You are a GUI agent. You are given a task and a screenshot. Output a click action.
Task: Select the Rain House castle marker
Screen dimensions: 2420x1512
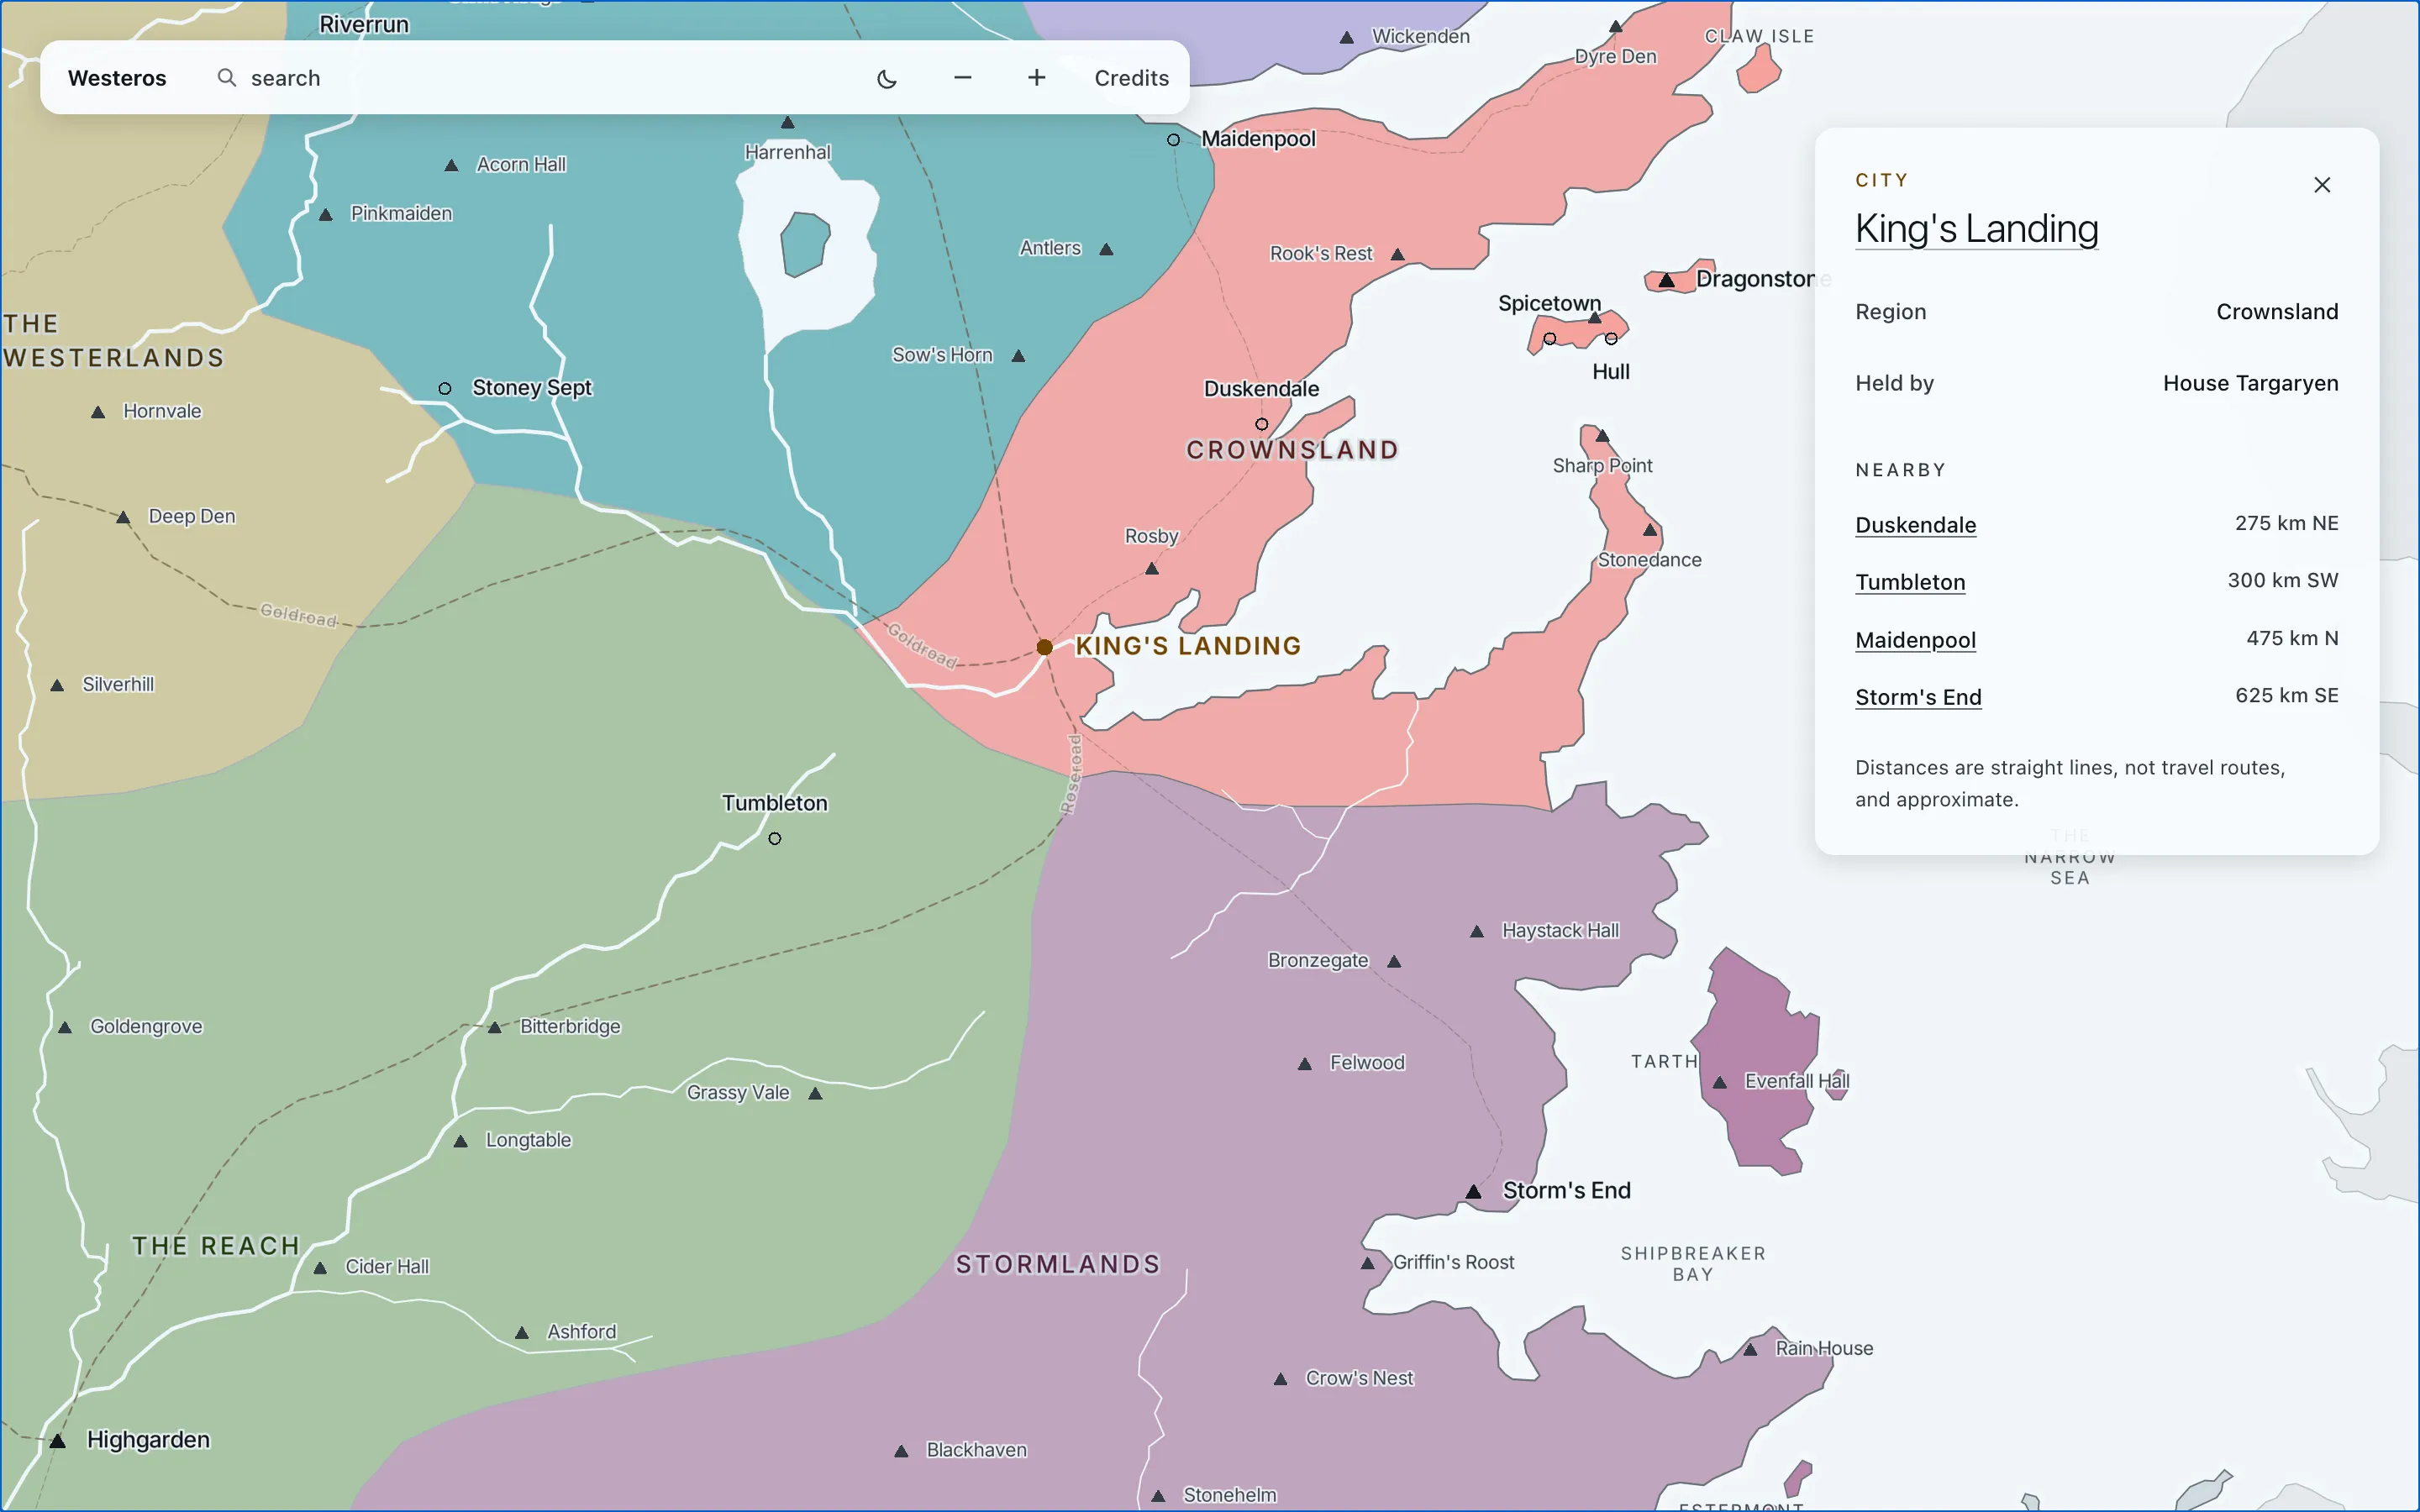[1750, 1349]
